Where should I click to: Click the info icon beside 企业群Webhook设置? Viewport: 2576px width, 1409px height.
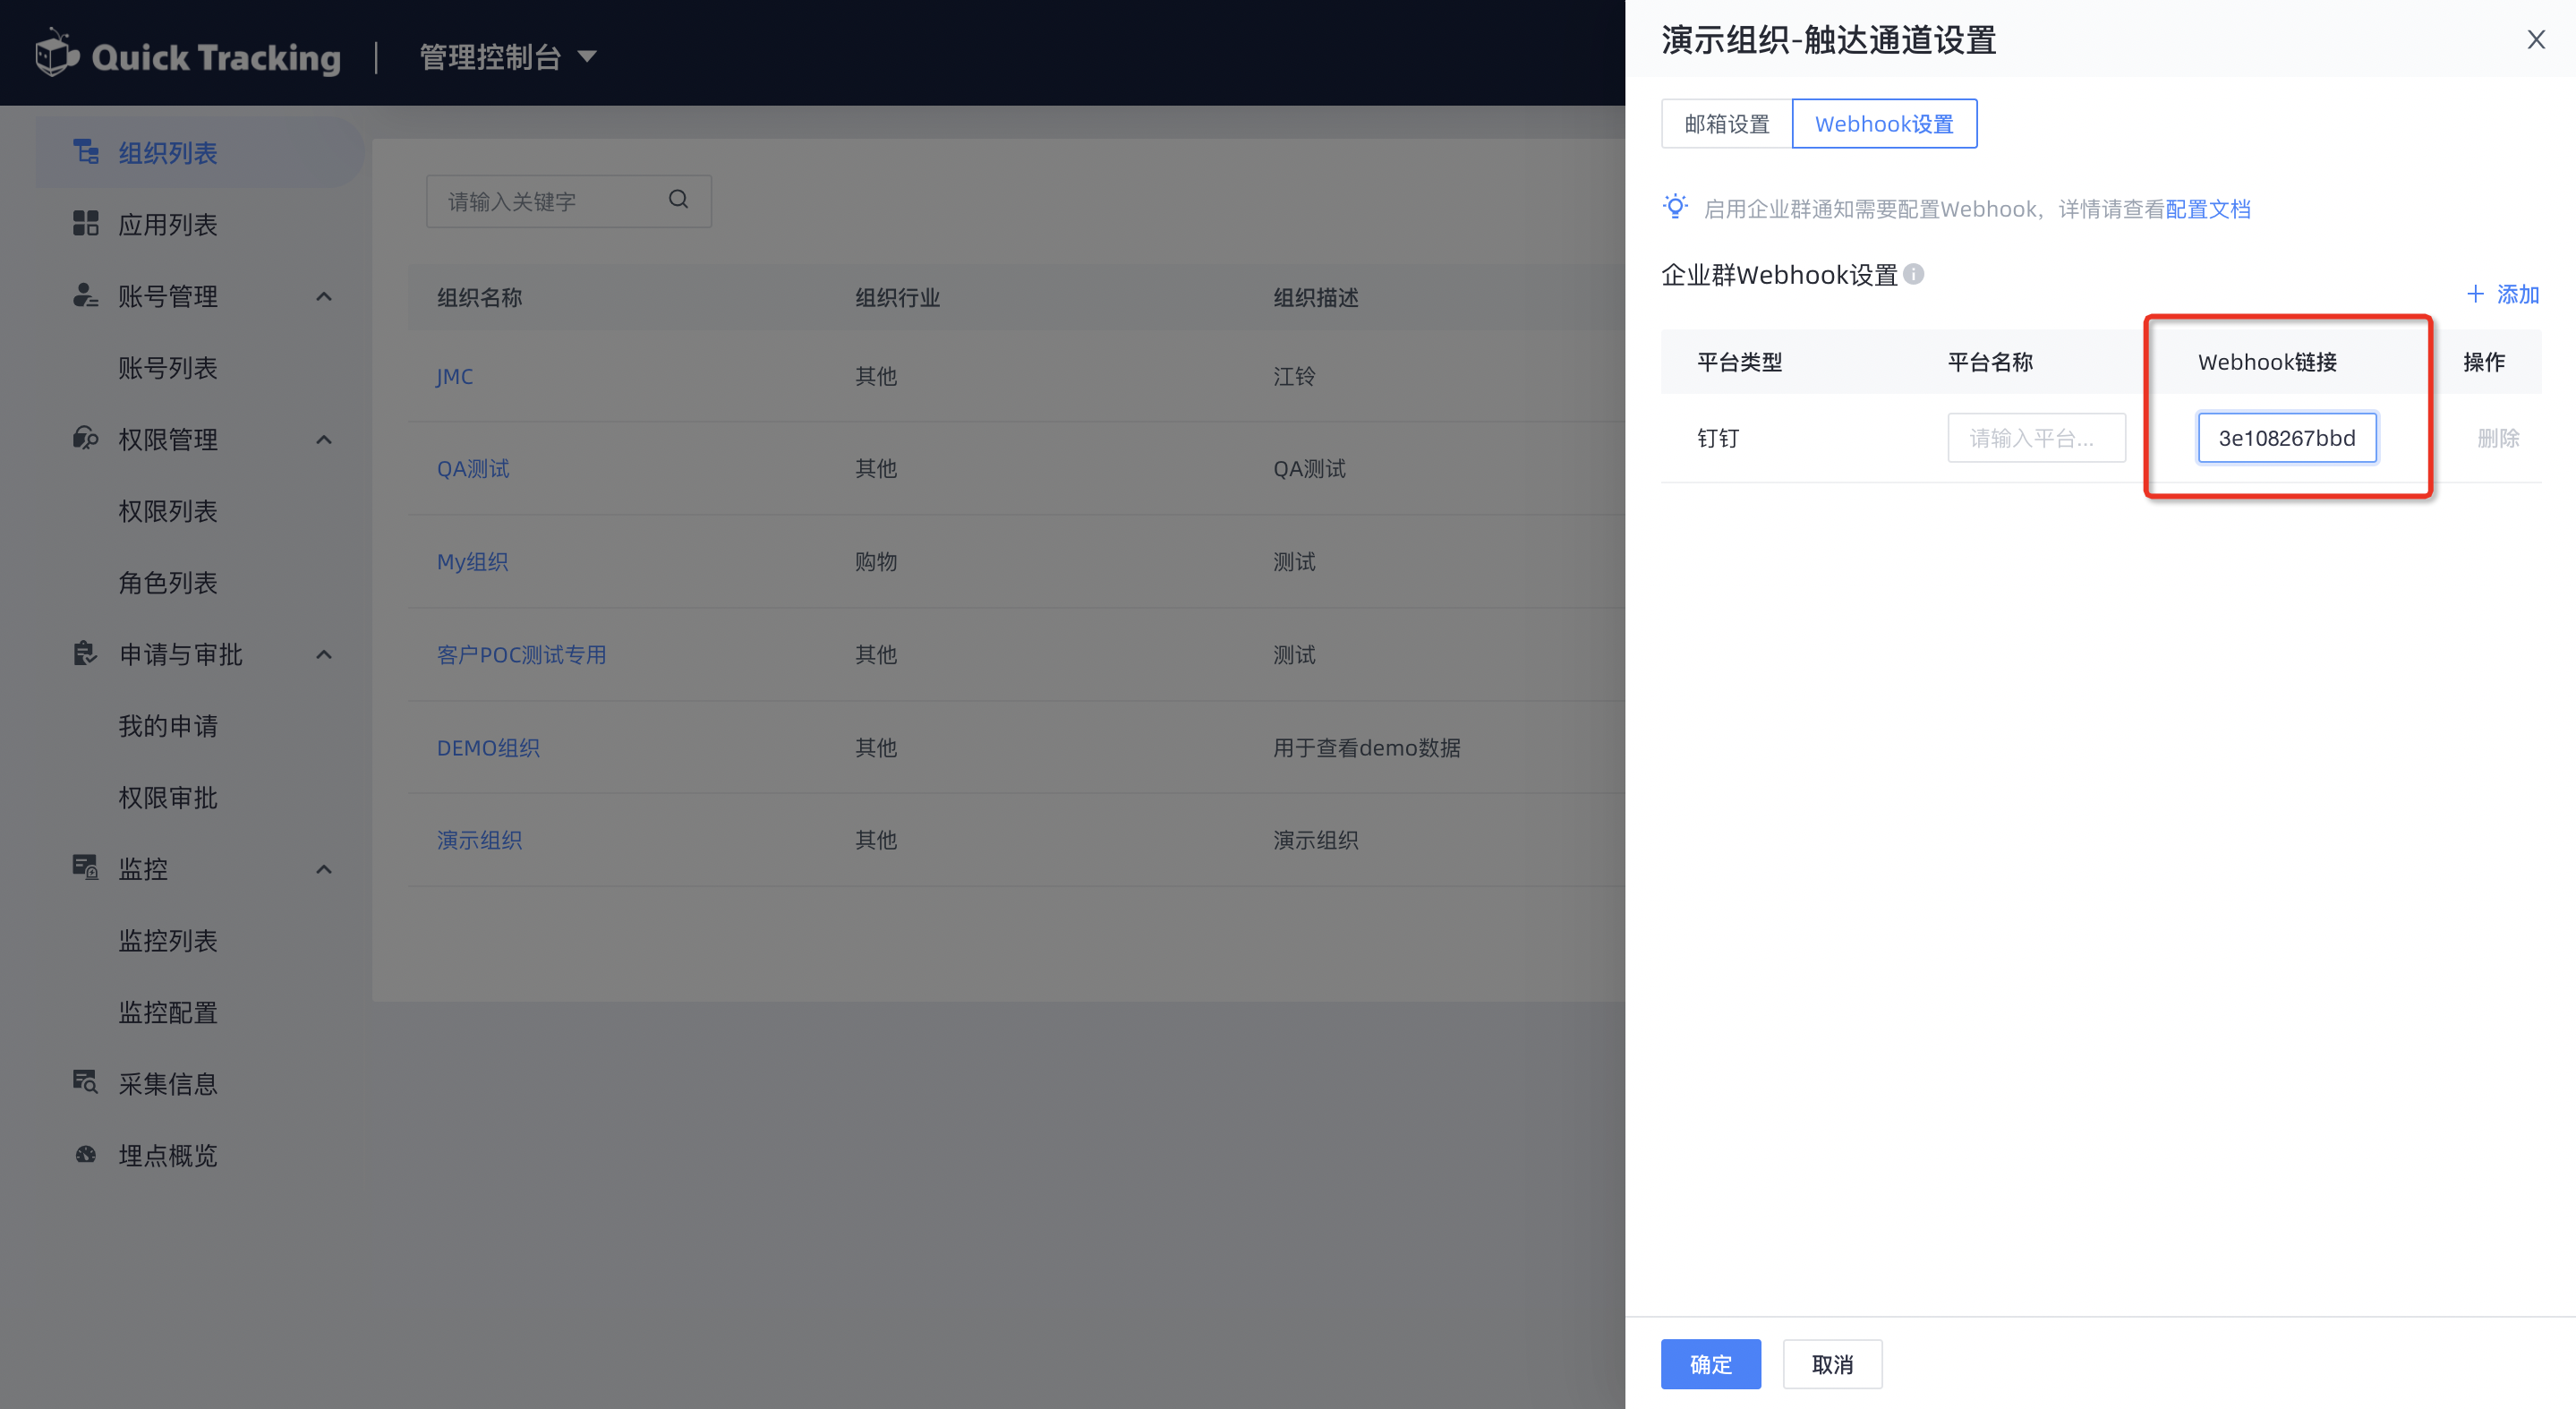[x=1913, y=274]
